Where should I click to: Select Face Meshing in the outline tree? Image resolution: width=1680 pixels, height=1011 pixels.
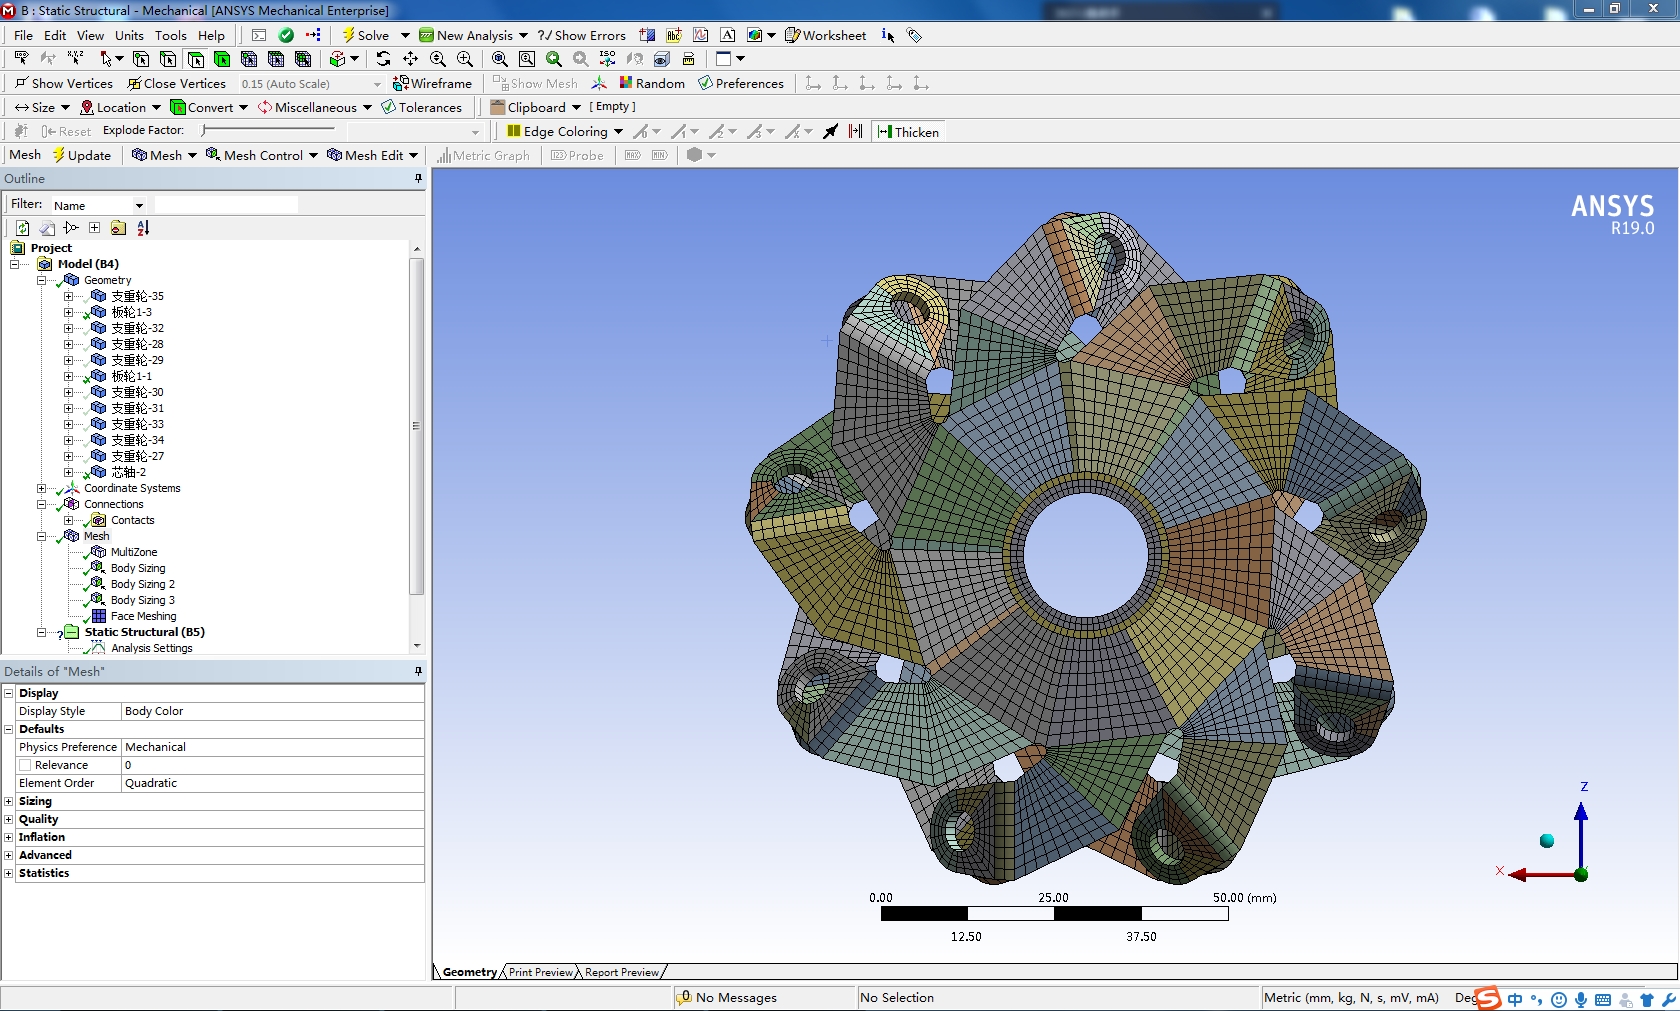[143, 616]
